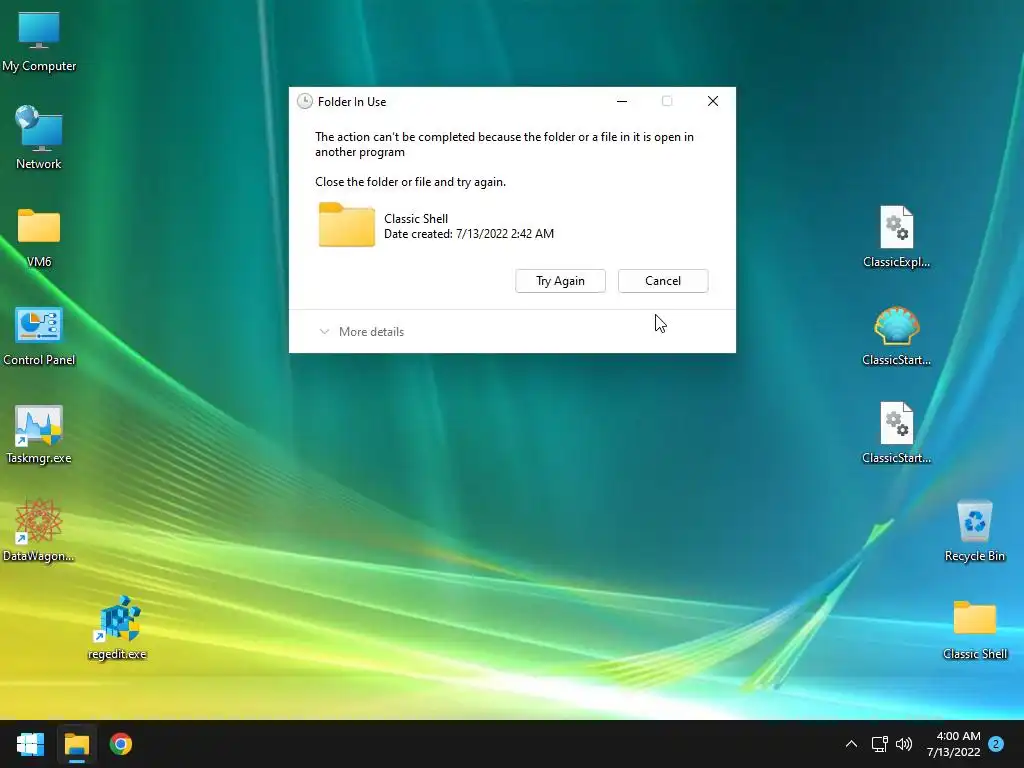Click Cancel in Folder In Use dialog
The image size is (1024, 768).
[x=663, y=281]
